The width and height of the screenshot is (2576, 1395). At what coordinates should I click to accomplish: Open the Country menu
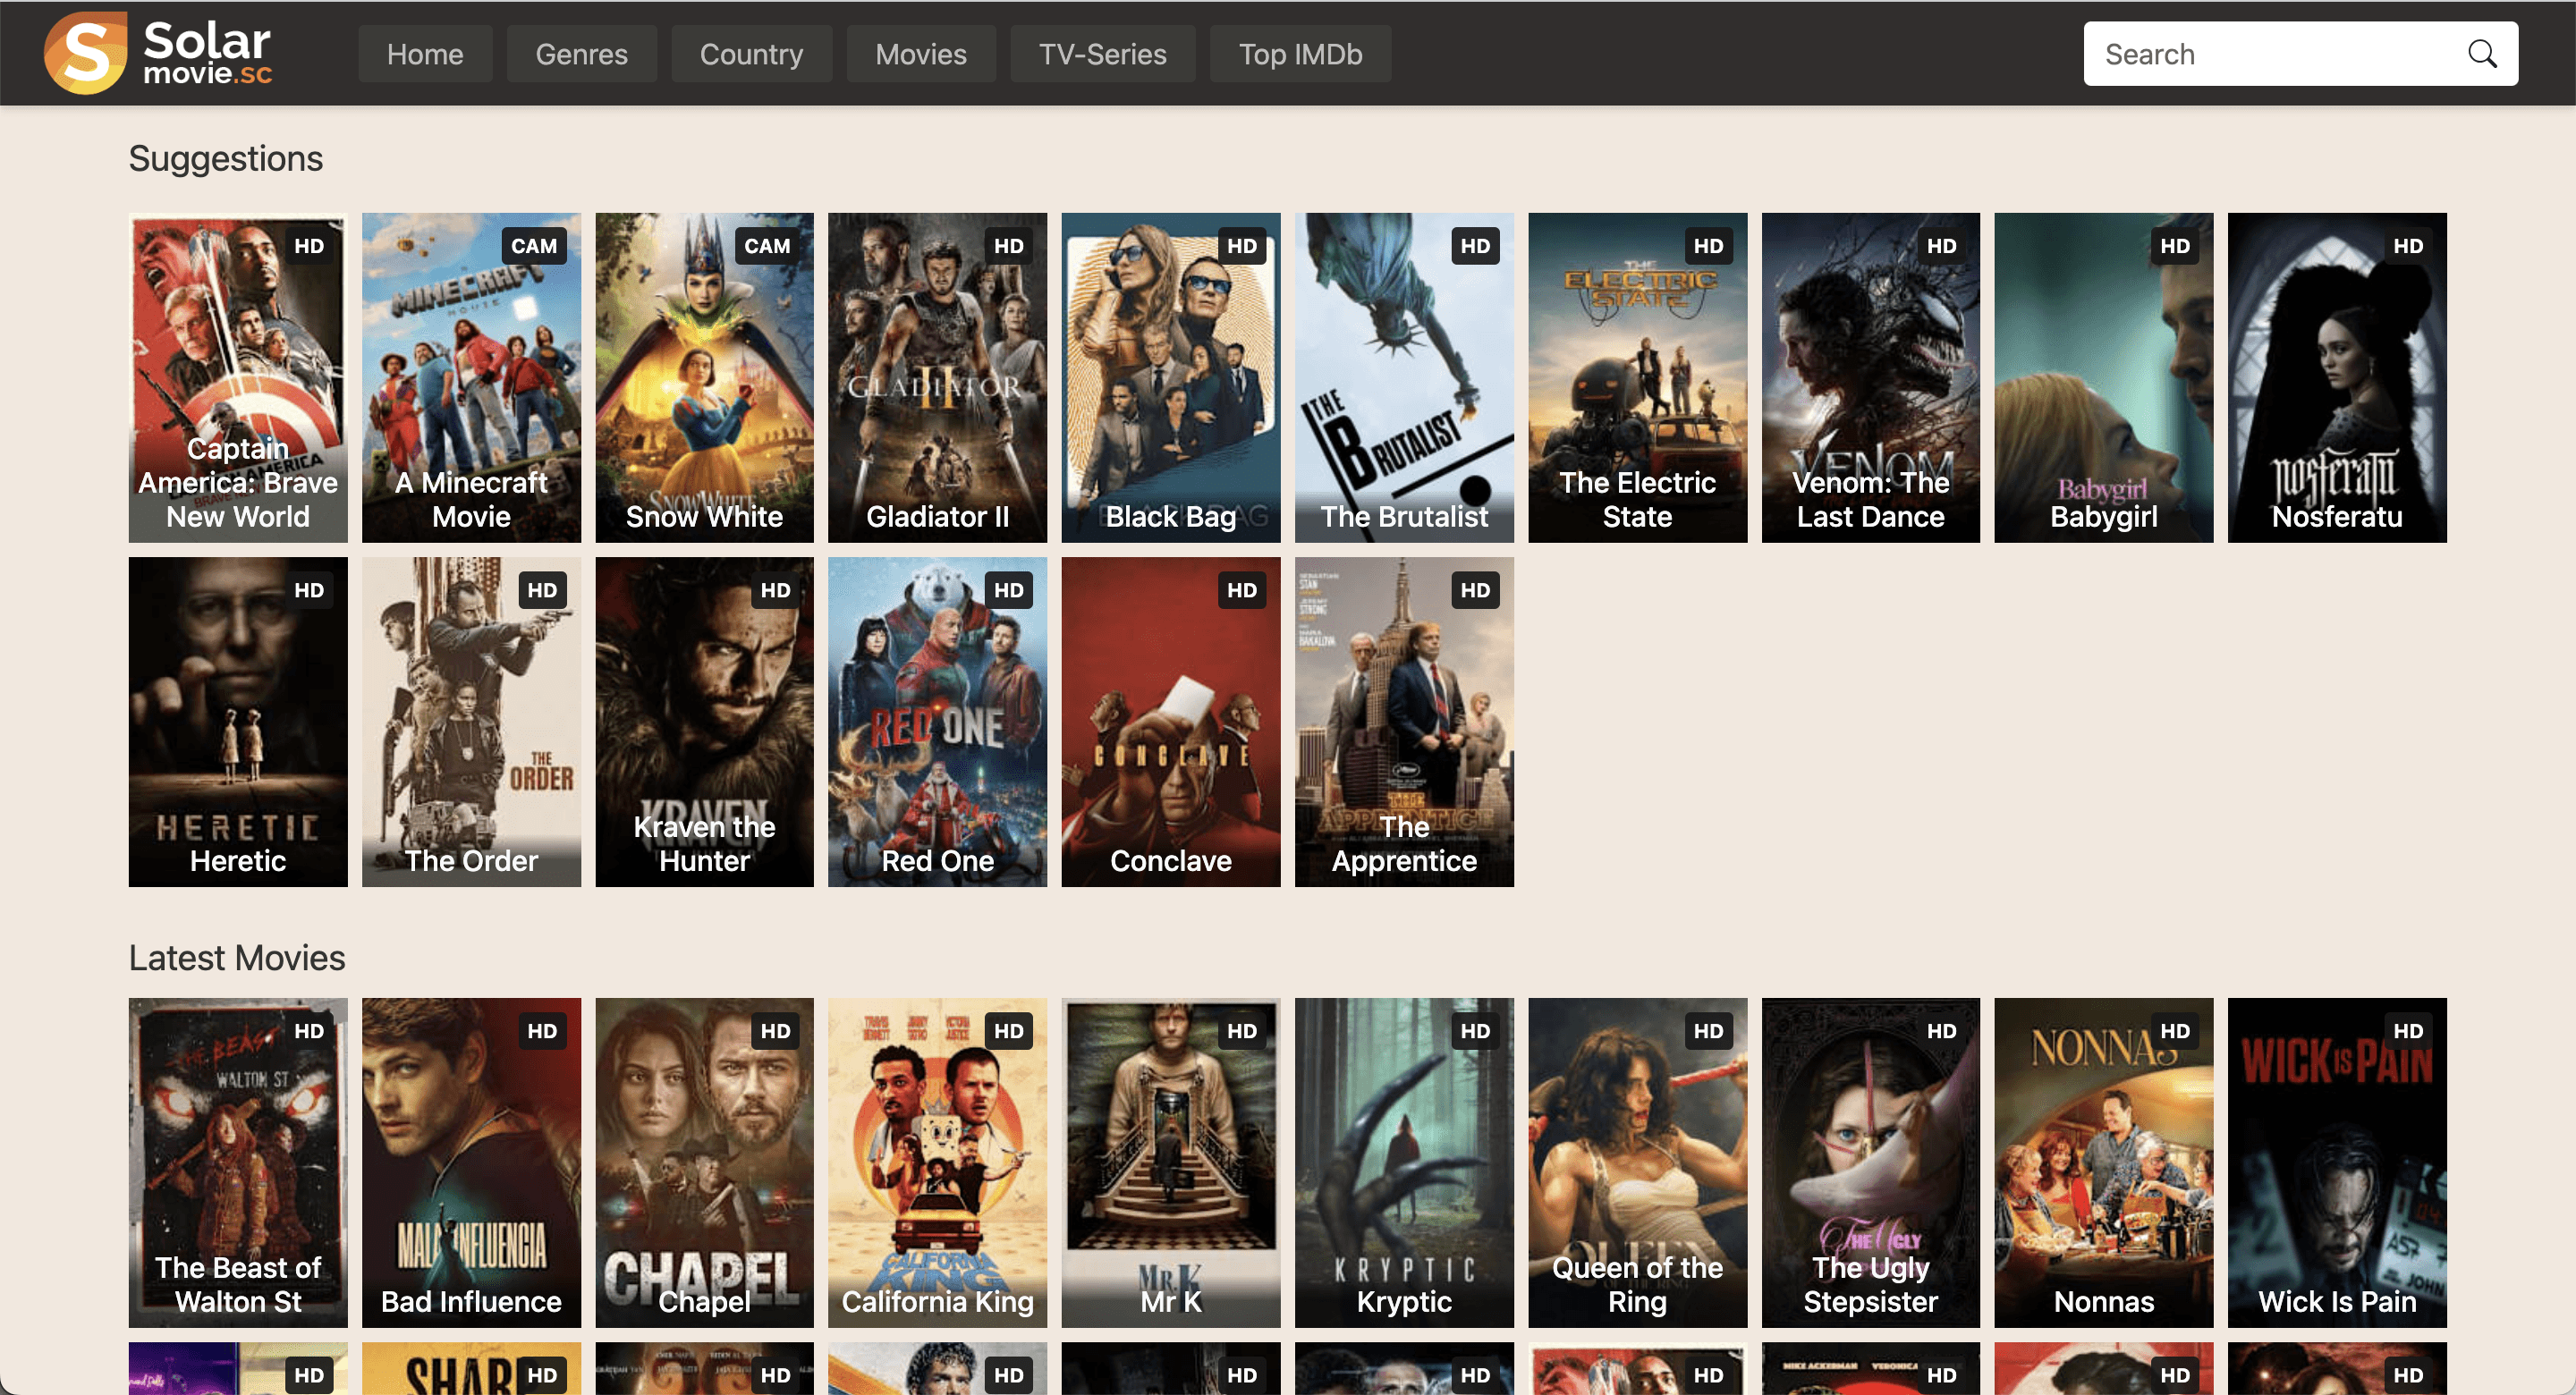click(751, 54)
